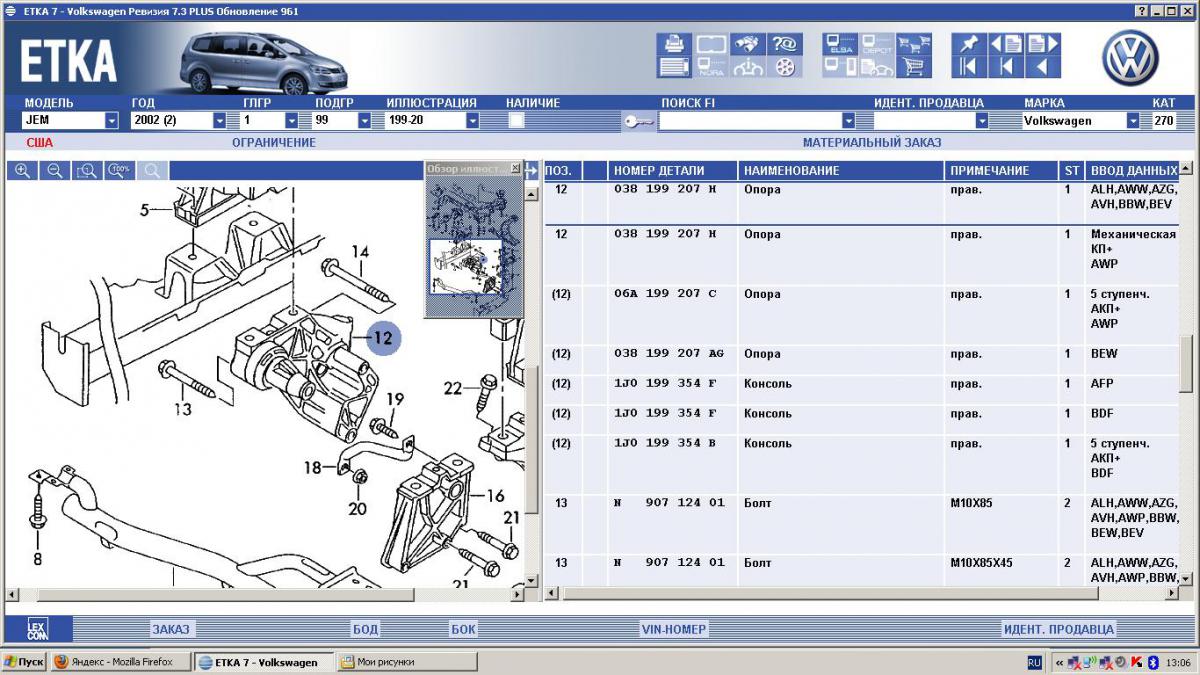Click the zoom out magnifier icon
The height and width of the screenshot is (675, 1200).
click(55, 171)
